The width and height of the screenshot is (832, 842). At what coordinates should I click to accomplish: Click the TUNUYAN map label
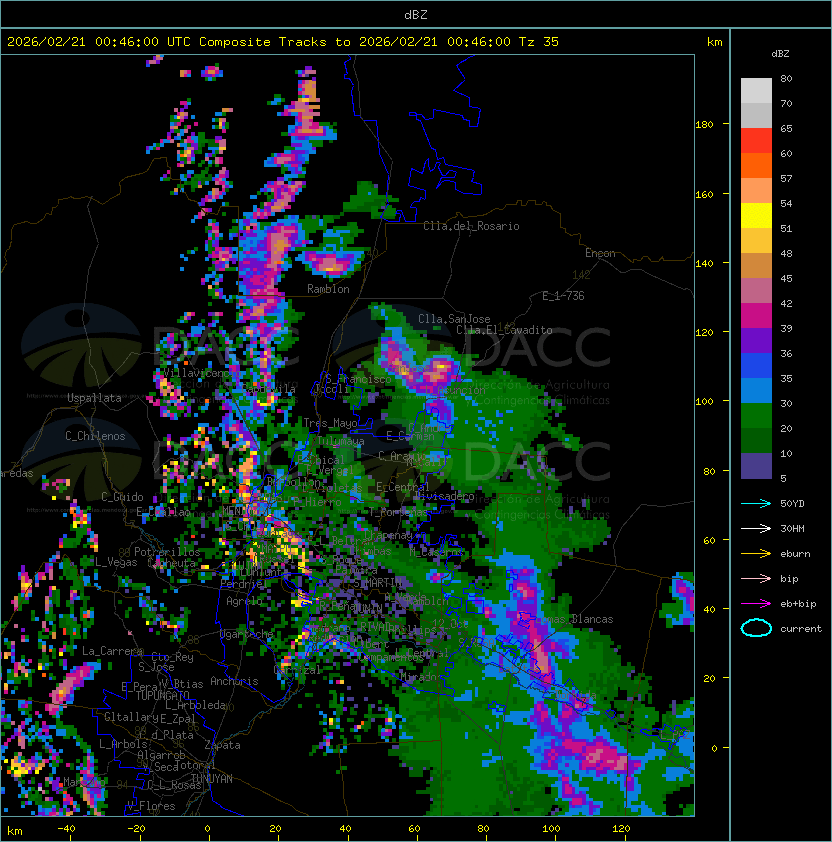pos(212,779)
